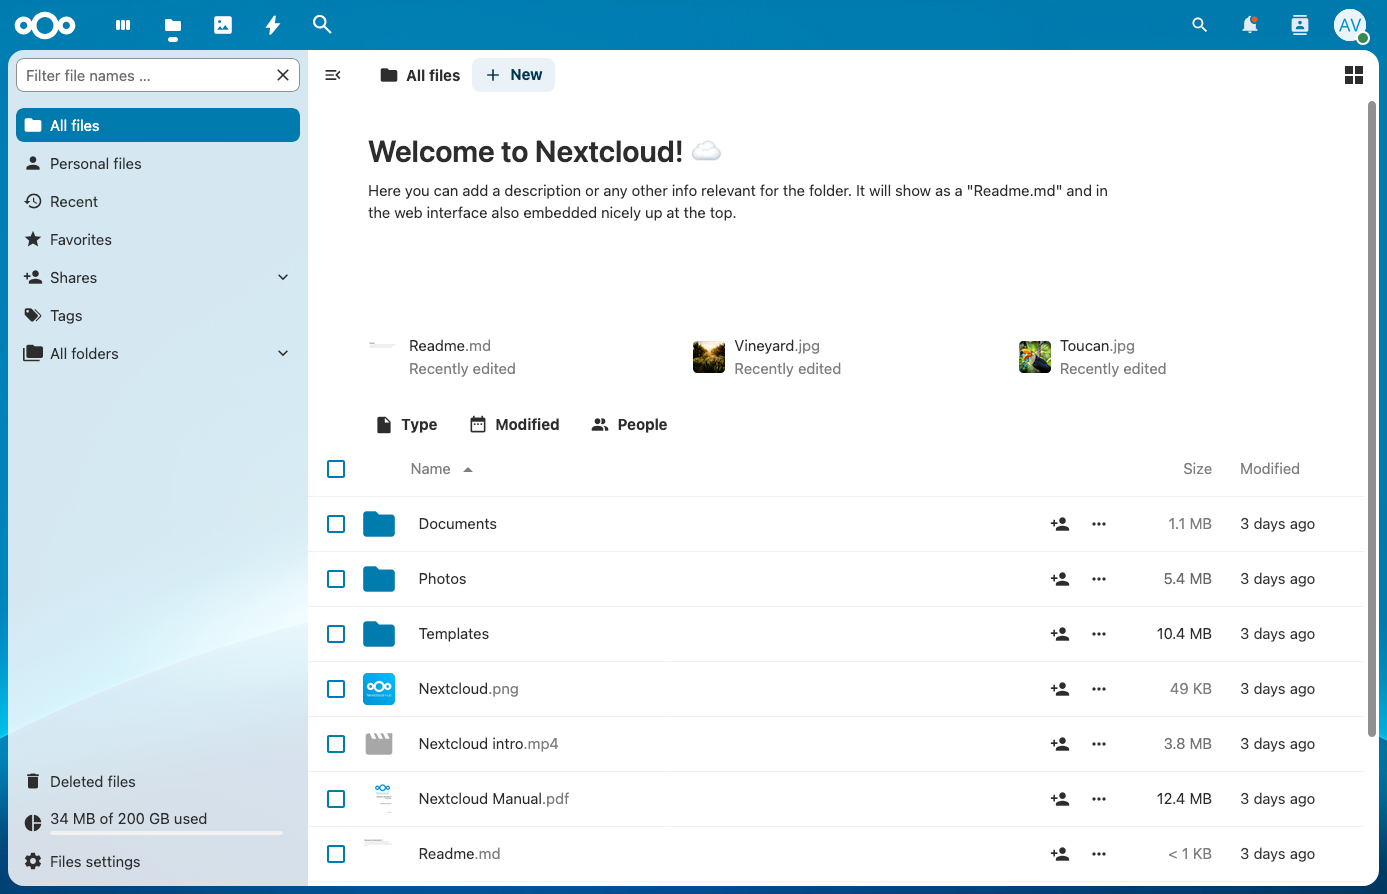Open the Nextcloud.png thumbnail in list

coord(379,689)
